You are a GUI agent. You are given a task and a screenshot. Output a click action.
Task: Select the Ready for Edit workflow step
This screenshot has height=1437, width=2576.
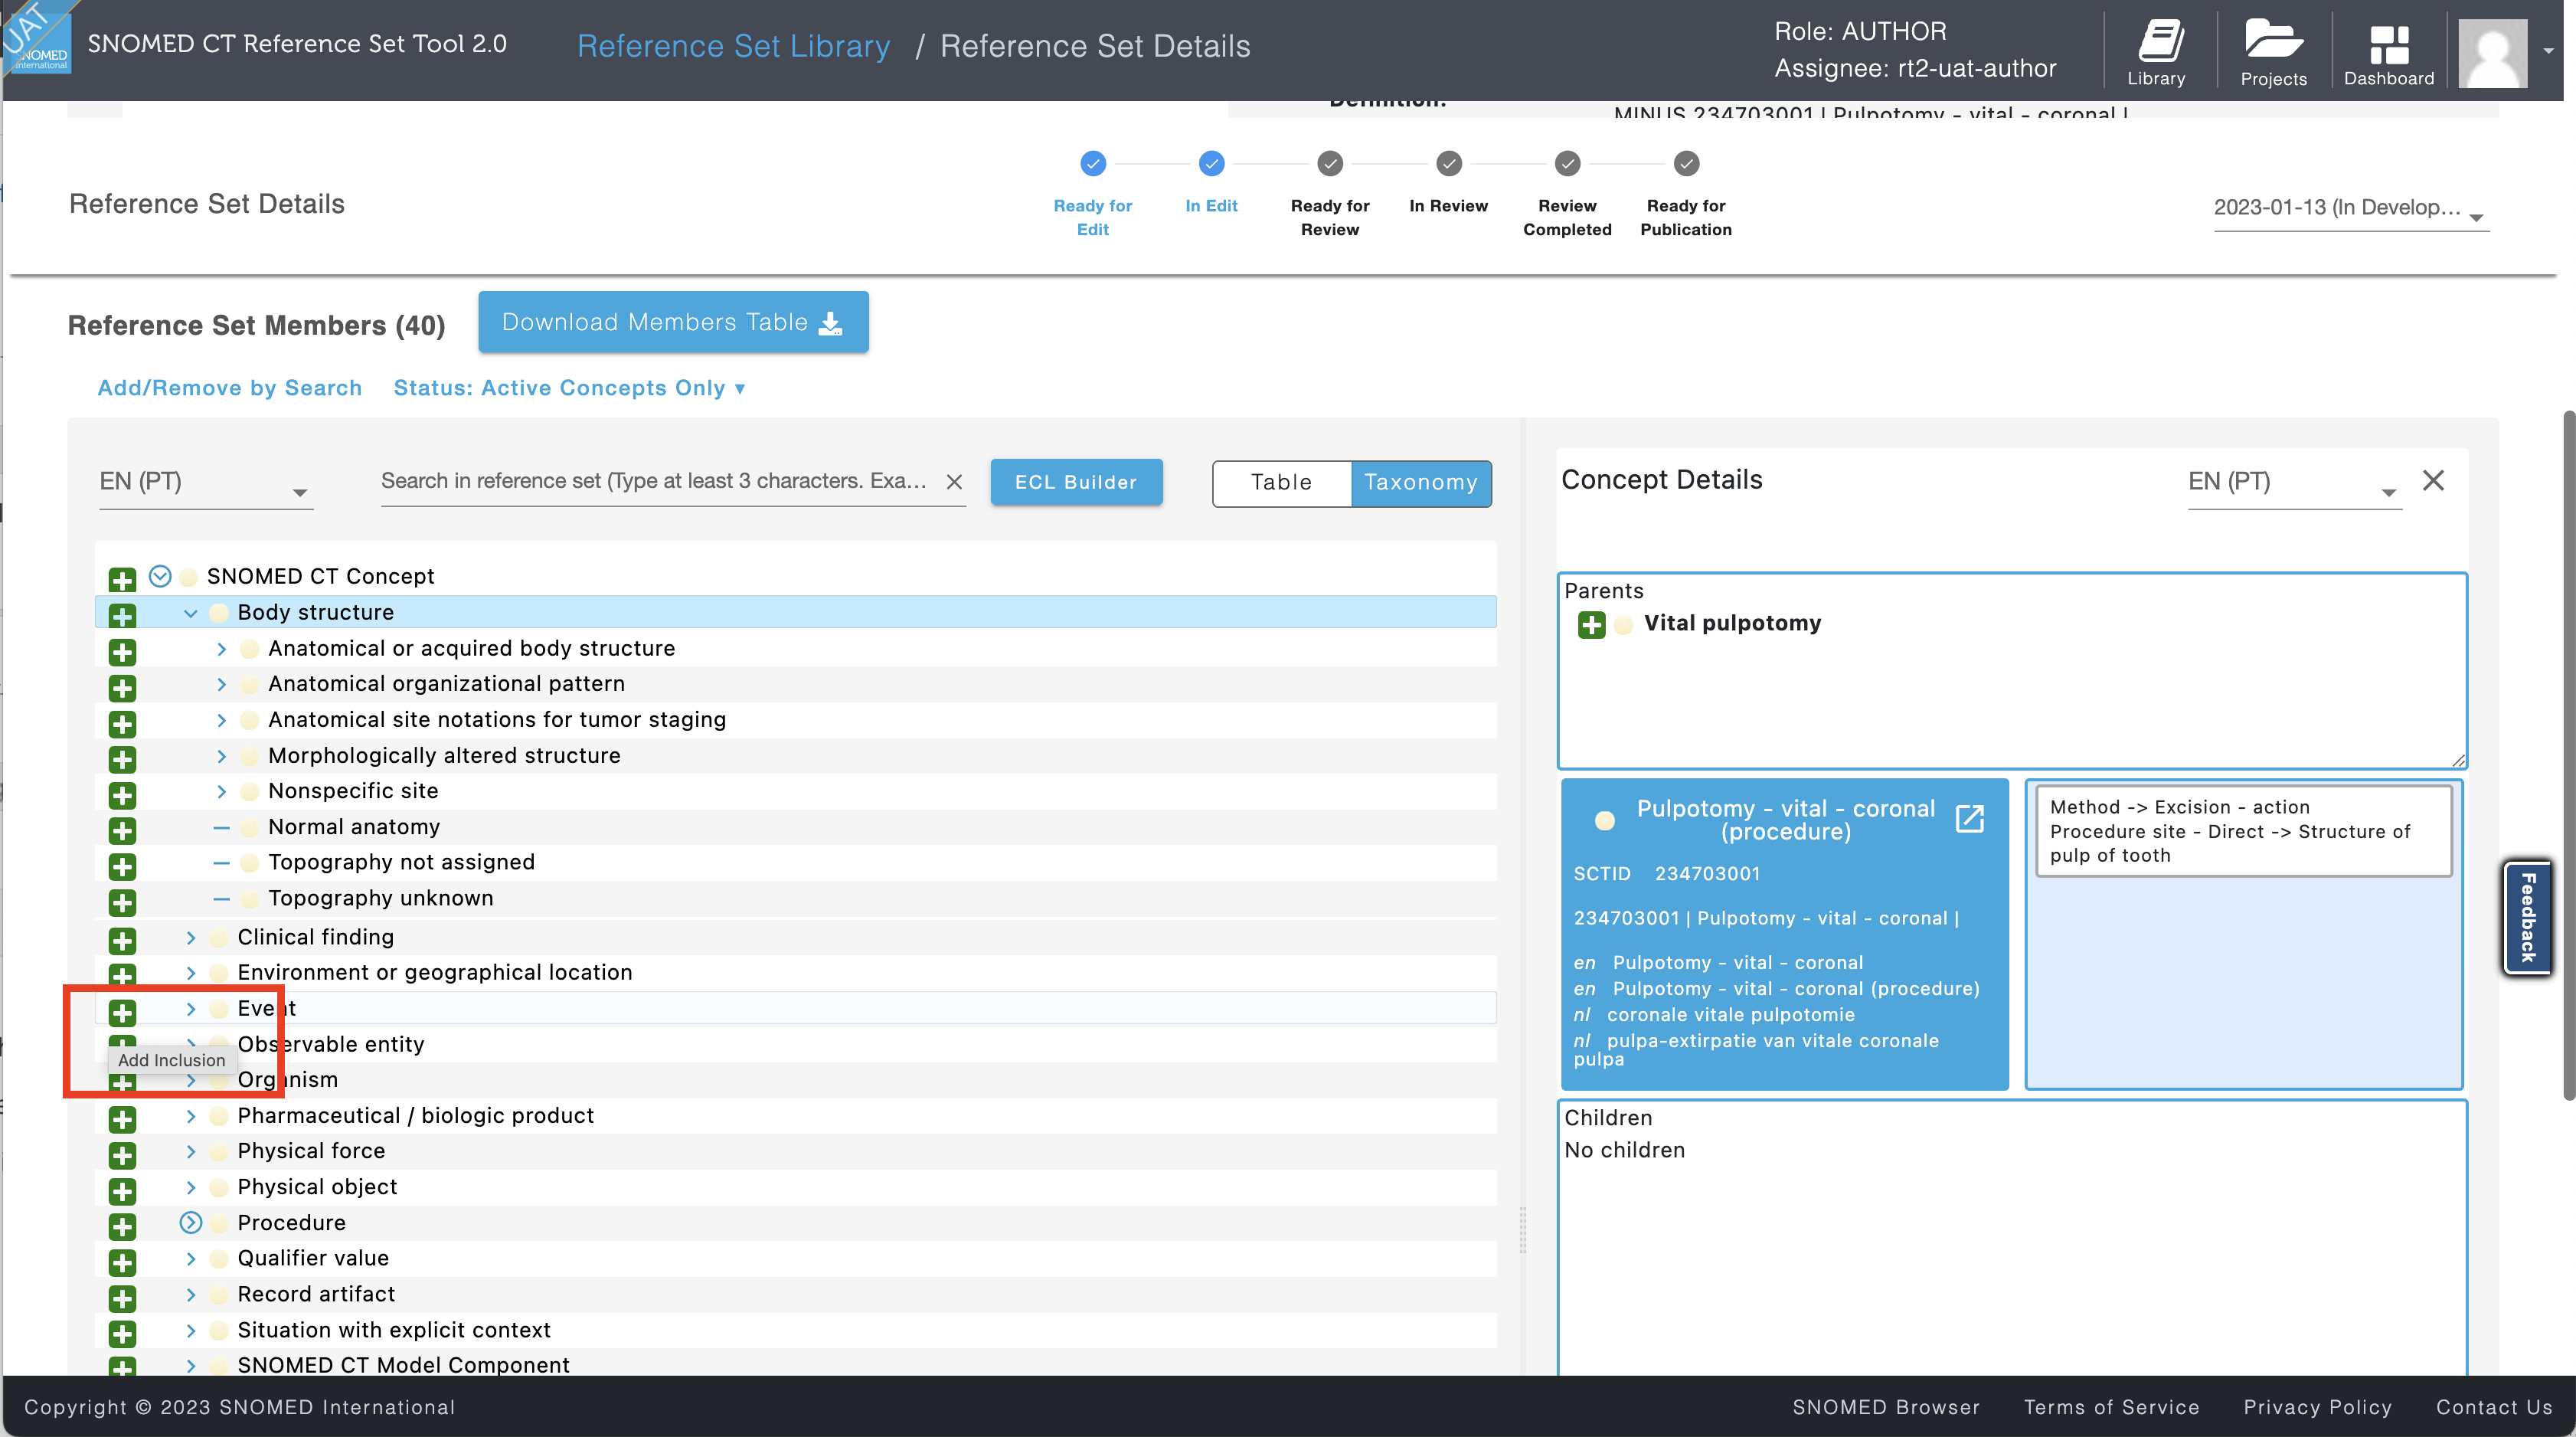(x=1093, y=194)
